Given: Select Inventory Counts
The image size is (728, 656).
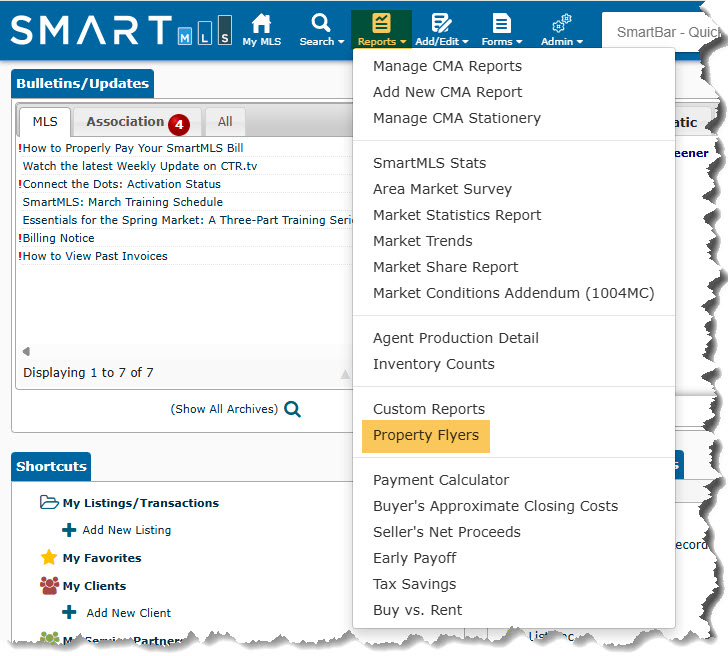Looking at the screenshot, I should (434, 364).
